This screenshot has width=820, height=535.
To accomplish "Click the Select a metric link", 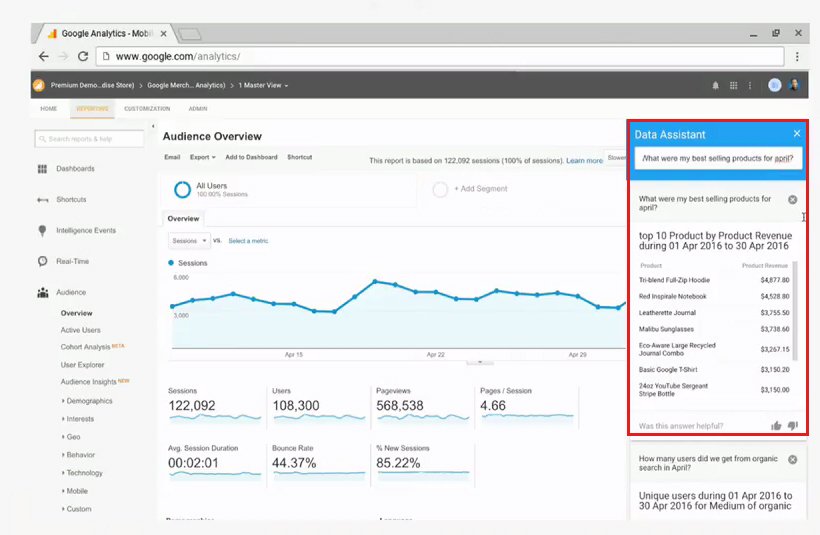I will (248, 241).
